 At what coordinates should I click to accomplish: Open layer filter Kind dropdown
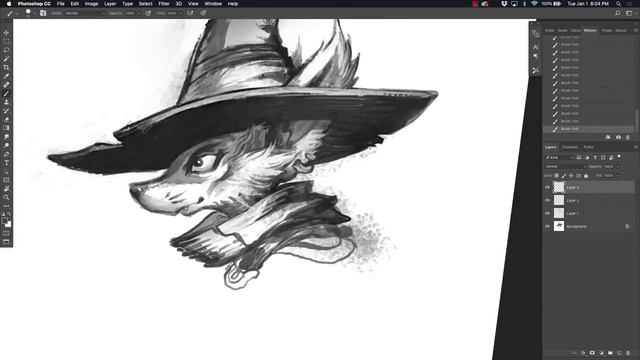[x=559, y=157]
